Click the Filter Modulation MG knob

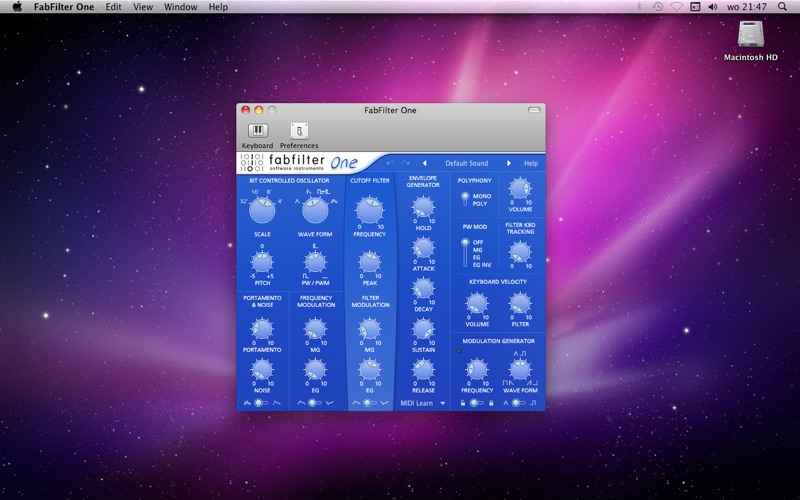coord(370,330)
